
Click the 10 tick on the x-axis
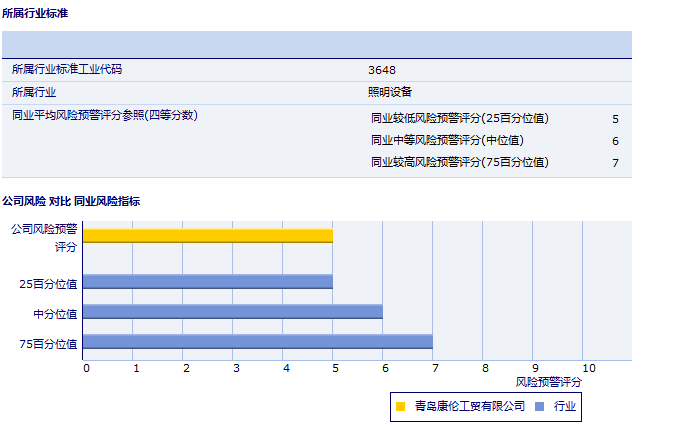588,368
